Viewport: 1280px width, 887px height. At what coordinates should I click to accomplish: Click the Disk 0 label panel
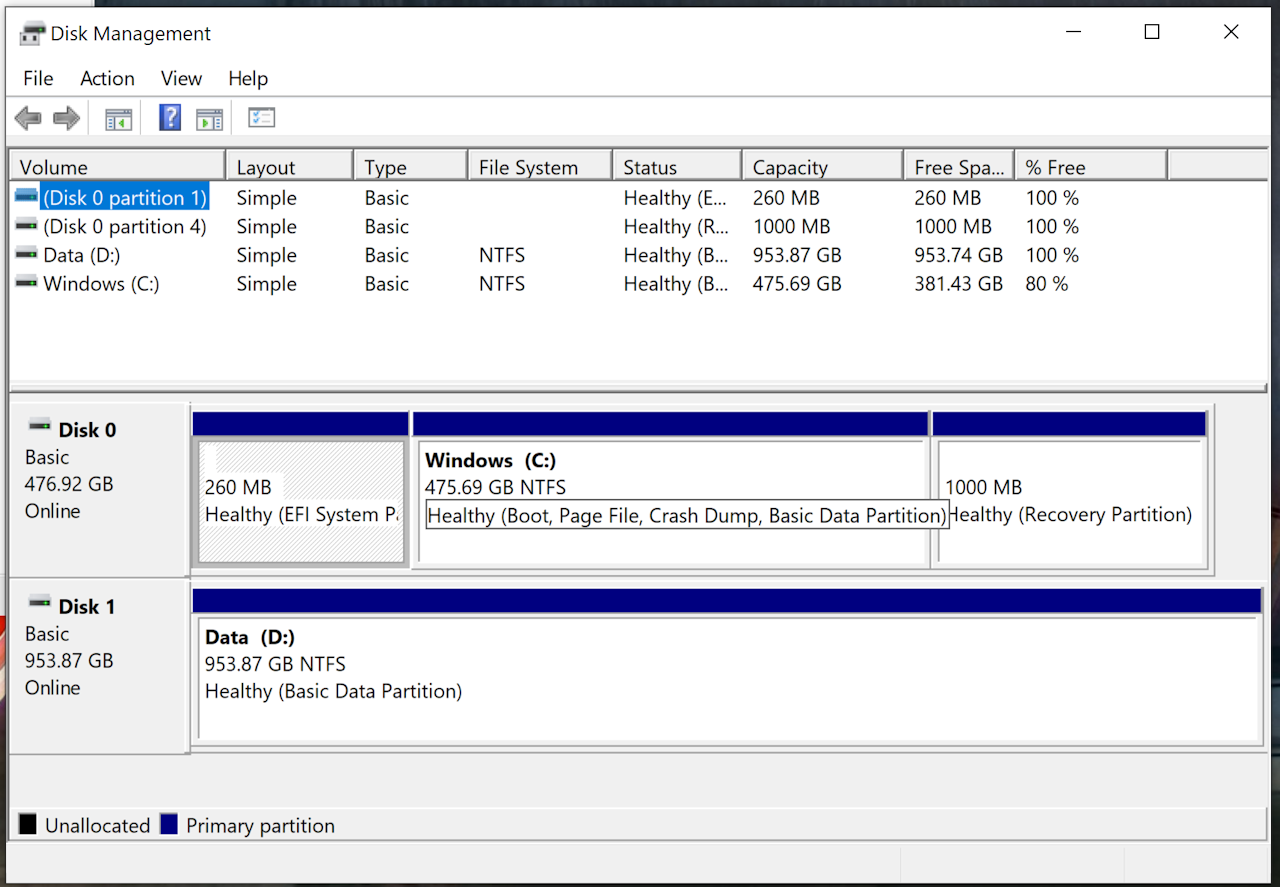pyautogui.click(x=99, y=490)
